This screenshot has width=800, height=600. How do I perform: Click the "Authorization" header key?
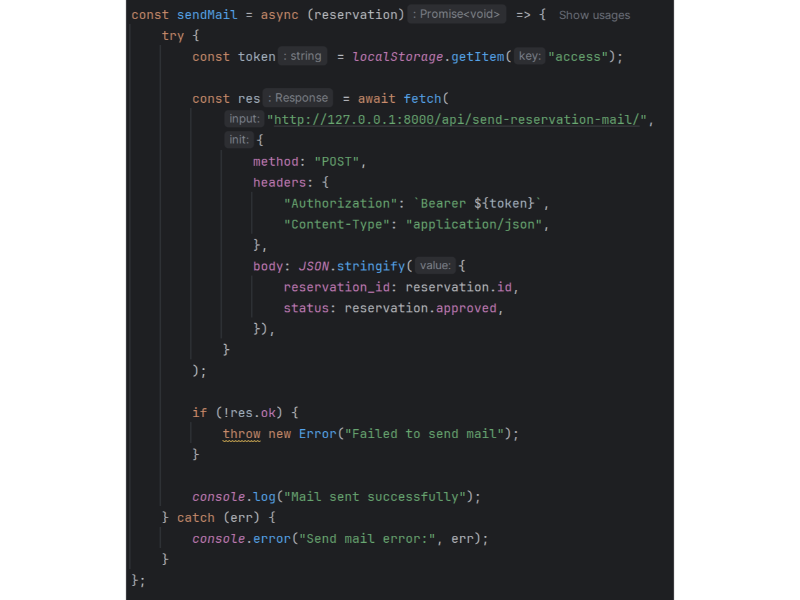[341, 204]
